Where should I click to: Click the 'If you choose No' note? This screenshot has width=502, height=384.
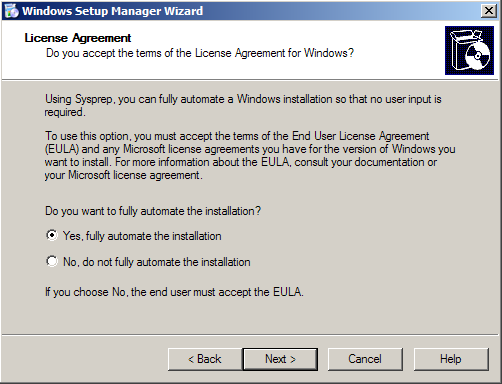point(174,292)
